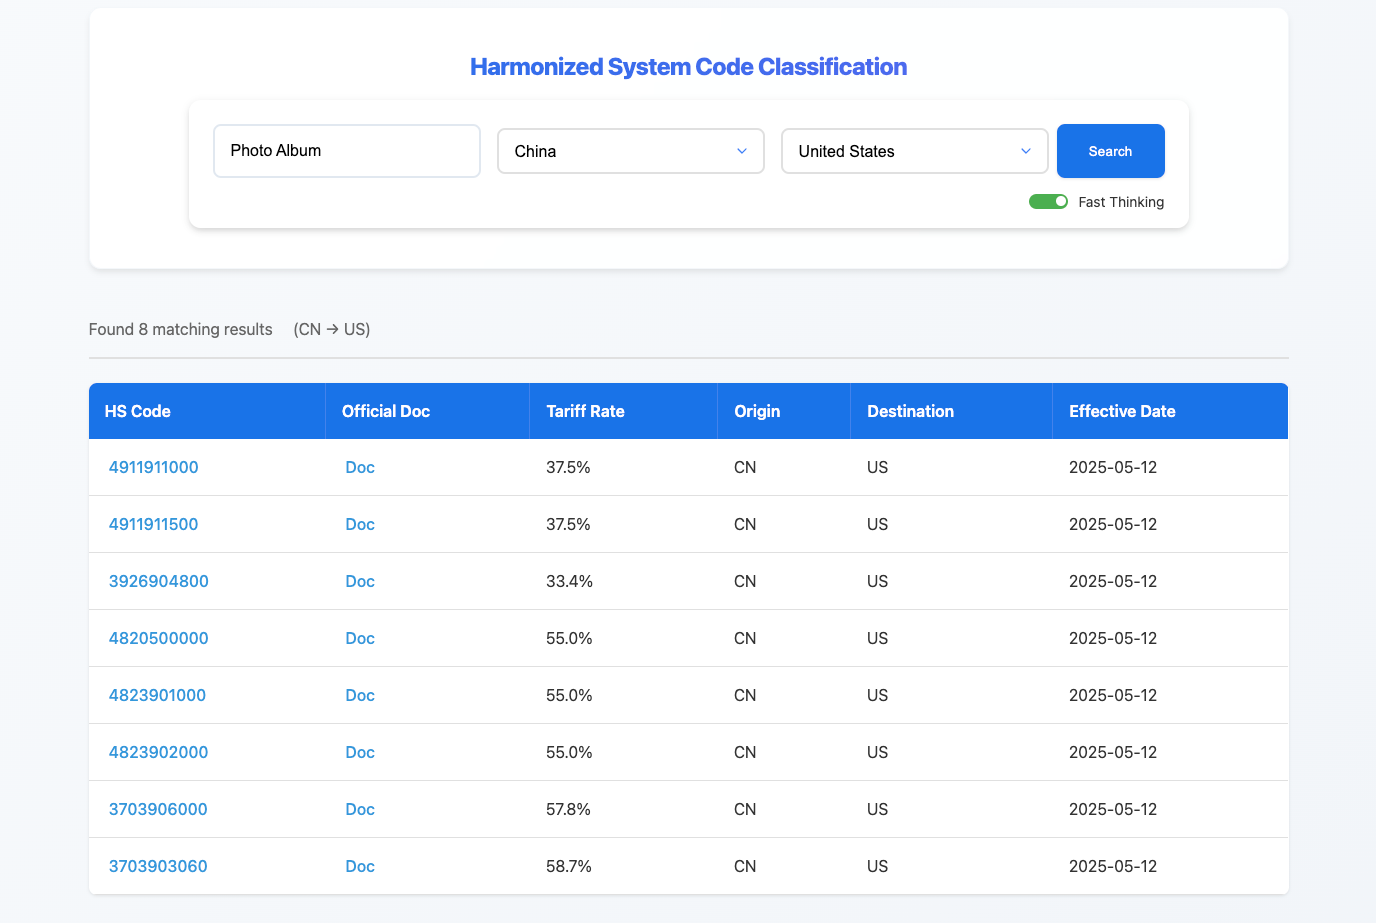Screen dimensions: 1376x923
Task: Open the Doc link for 3703903060
Action: [360, 866]
